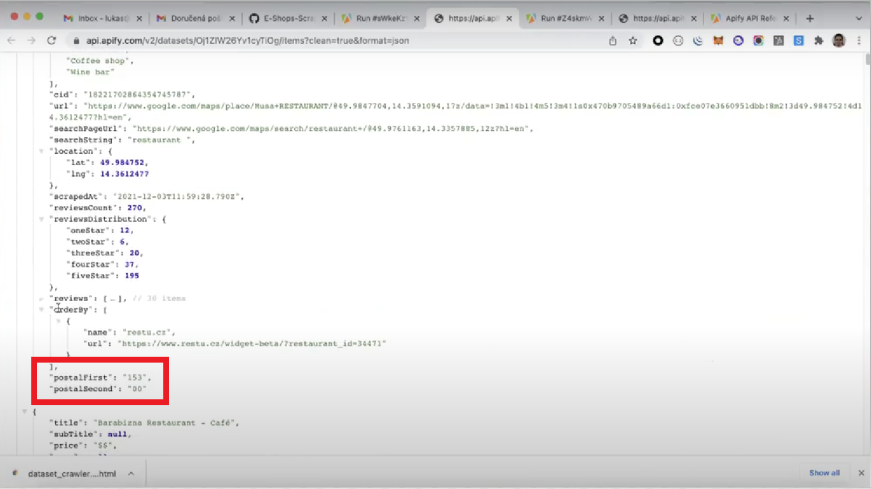Open a new browser tab

(810, 18)
